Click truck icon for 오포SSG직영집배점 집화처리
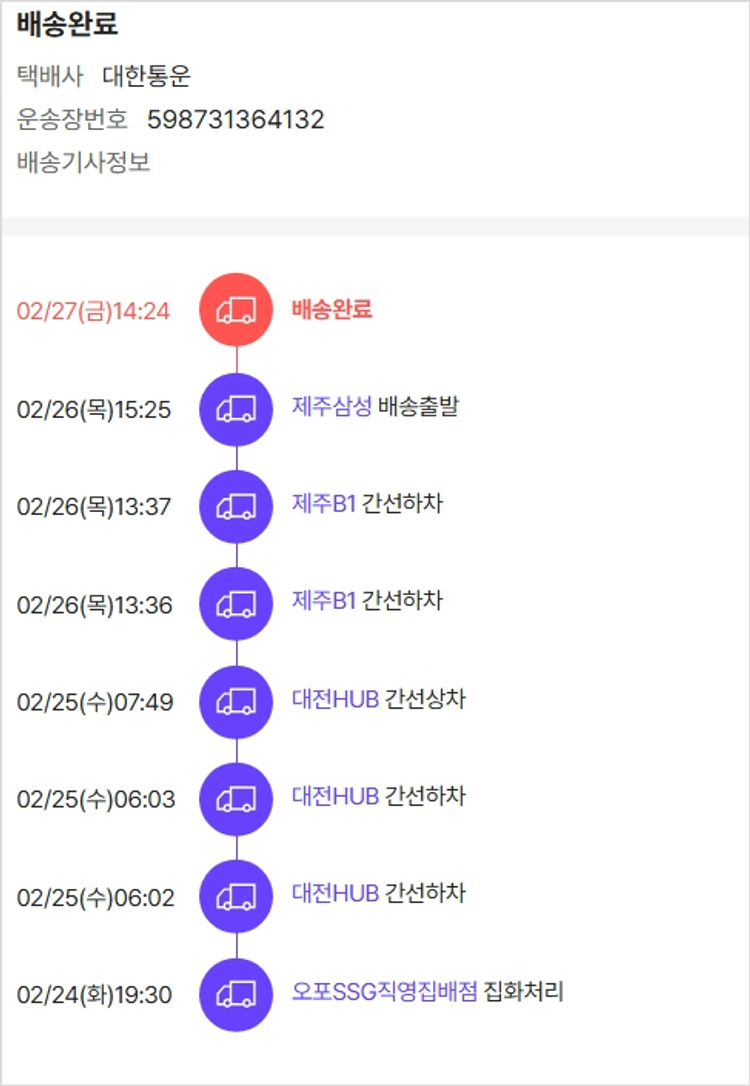Viewport: 750px width, 1086px height. 236,994
